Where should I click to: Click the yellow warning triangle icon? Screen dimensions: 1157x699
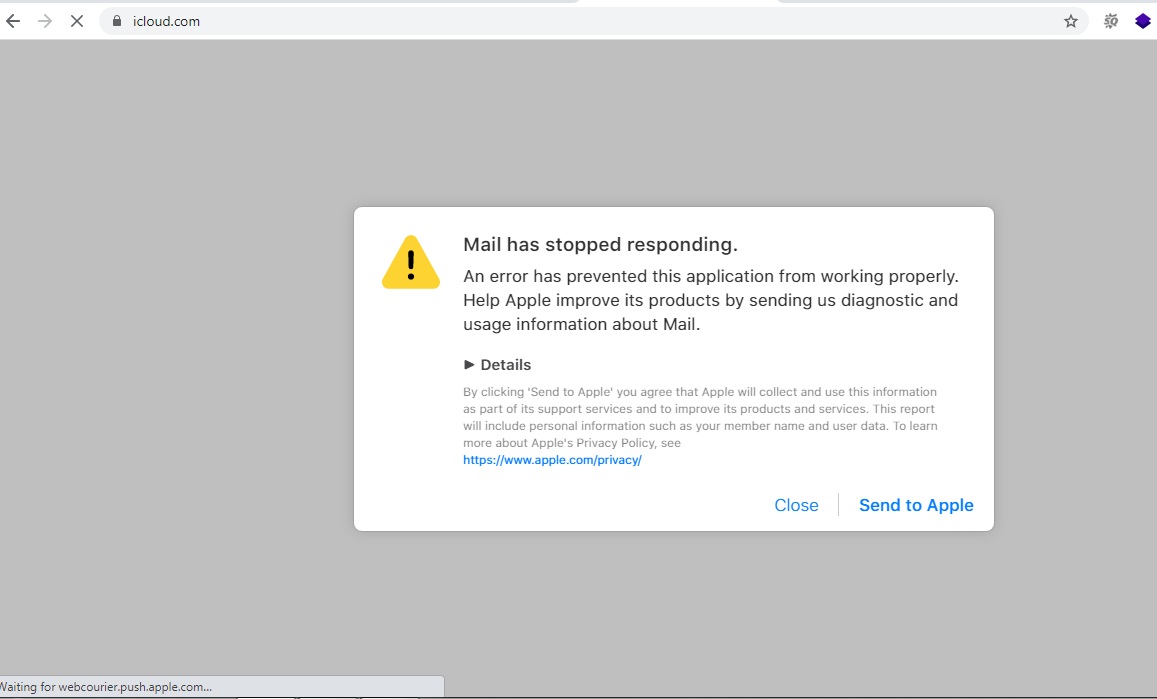[x=411, y=262]
